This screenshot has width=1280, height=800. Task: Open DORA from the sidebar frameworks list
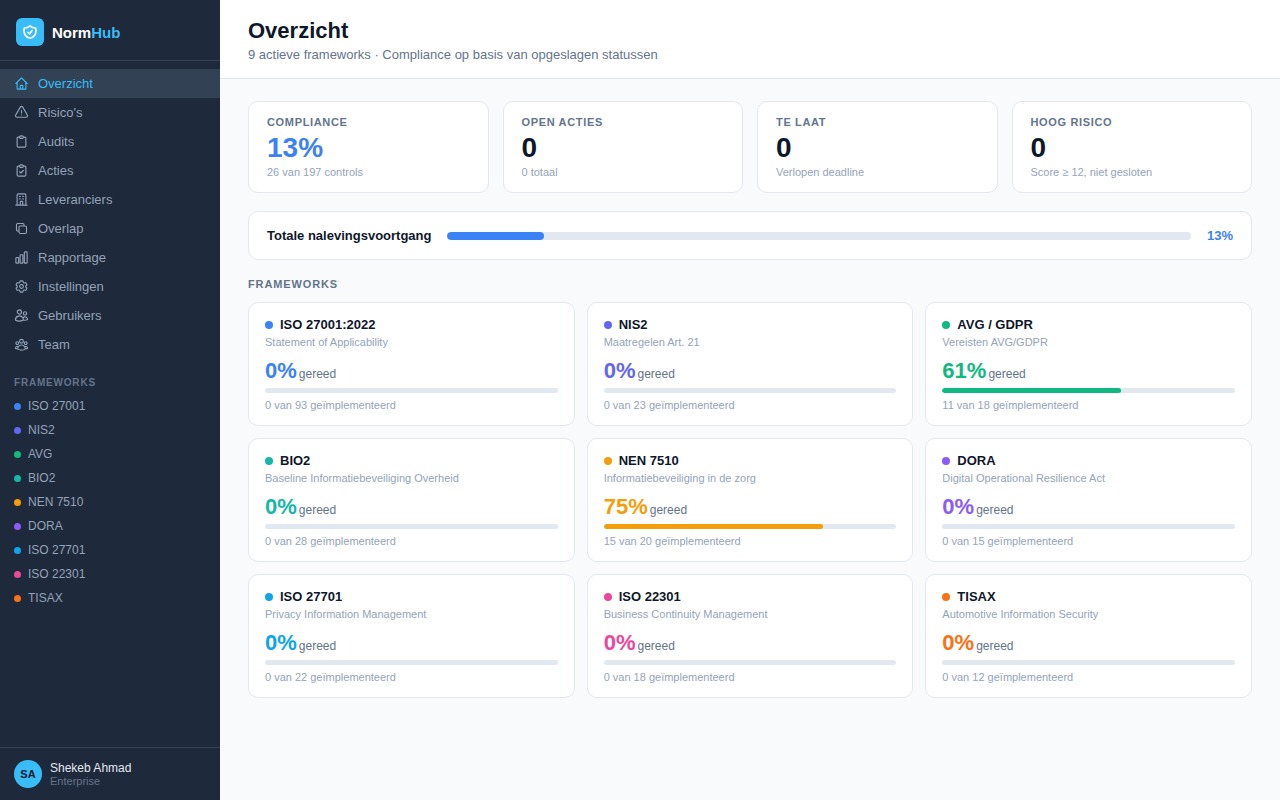point(110,526)
